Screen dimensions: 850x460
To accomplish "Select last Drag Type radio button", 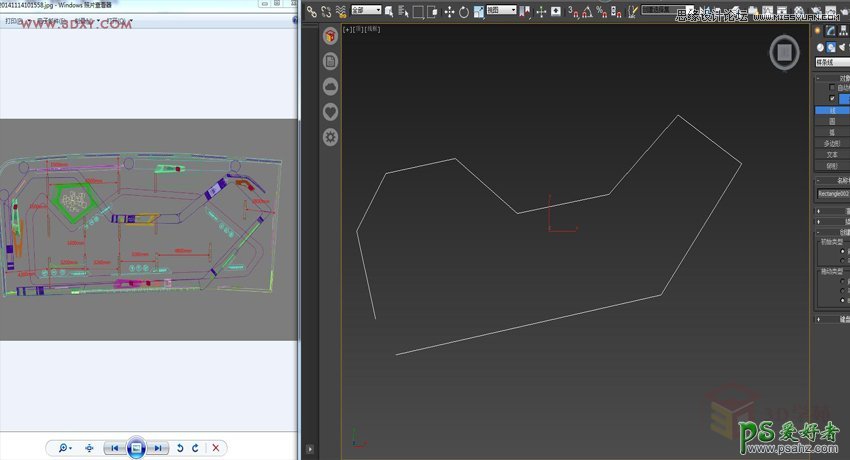I will point(842,300).
